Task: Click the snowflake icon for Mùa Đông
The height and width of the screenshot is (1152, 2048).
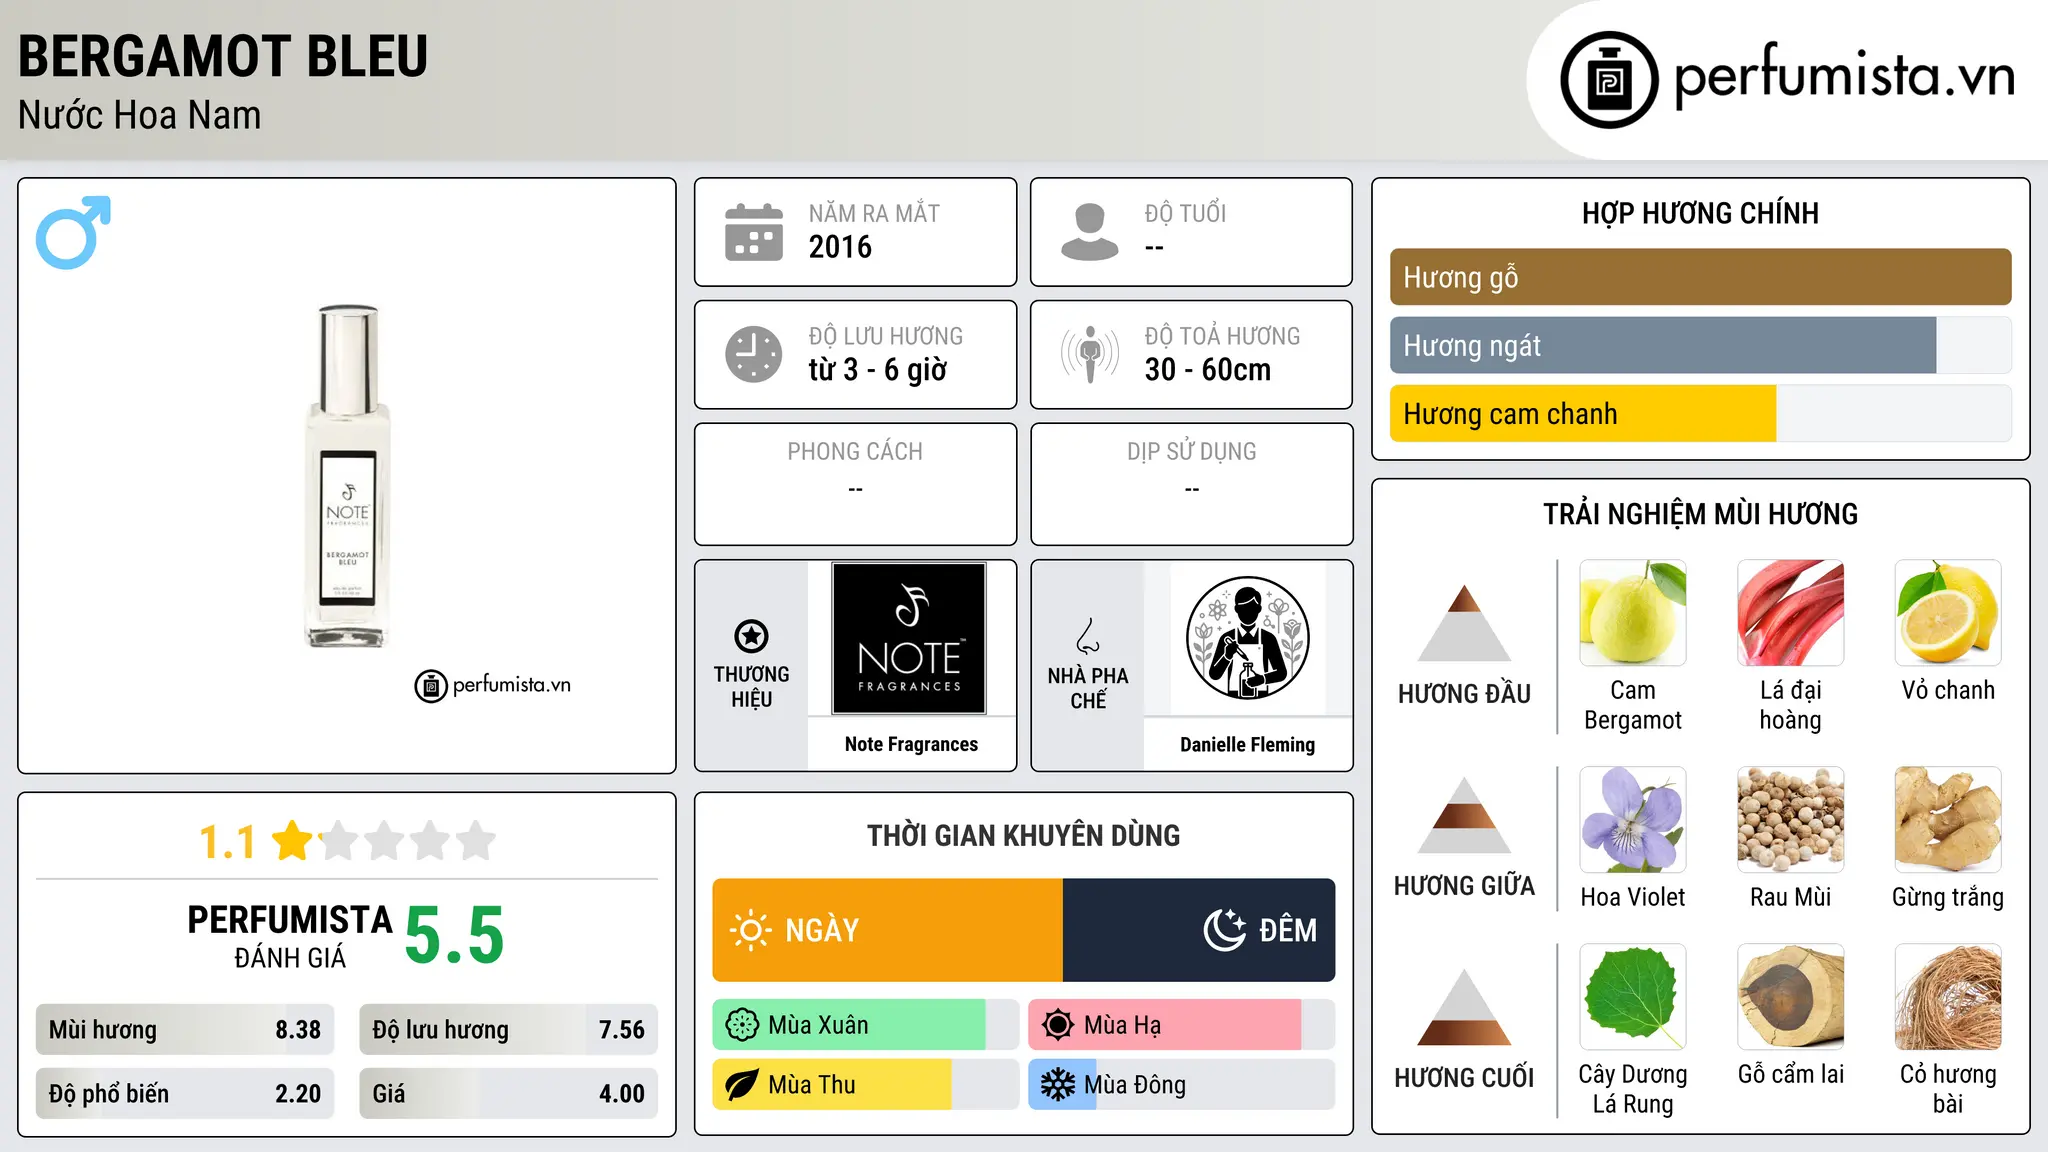Action: tap(1058, 1085)
